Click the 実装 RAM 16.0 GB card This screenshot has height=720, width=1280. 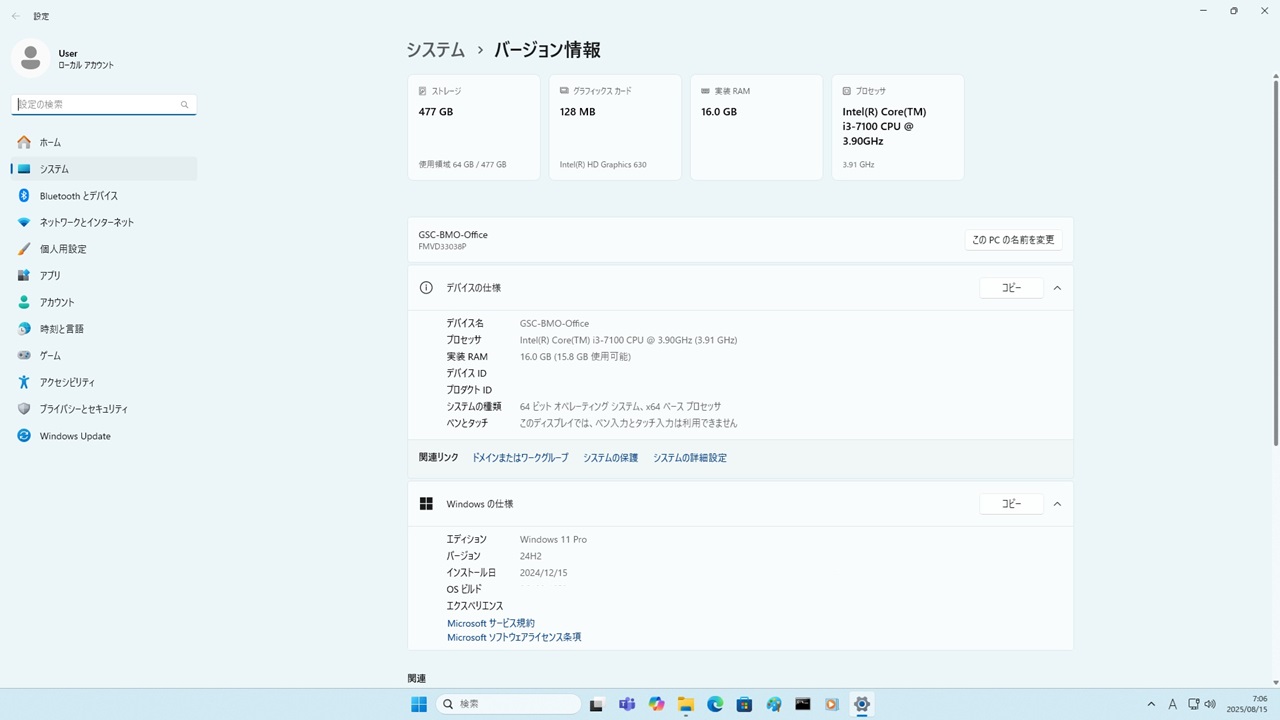[757, 127]
